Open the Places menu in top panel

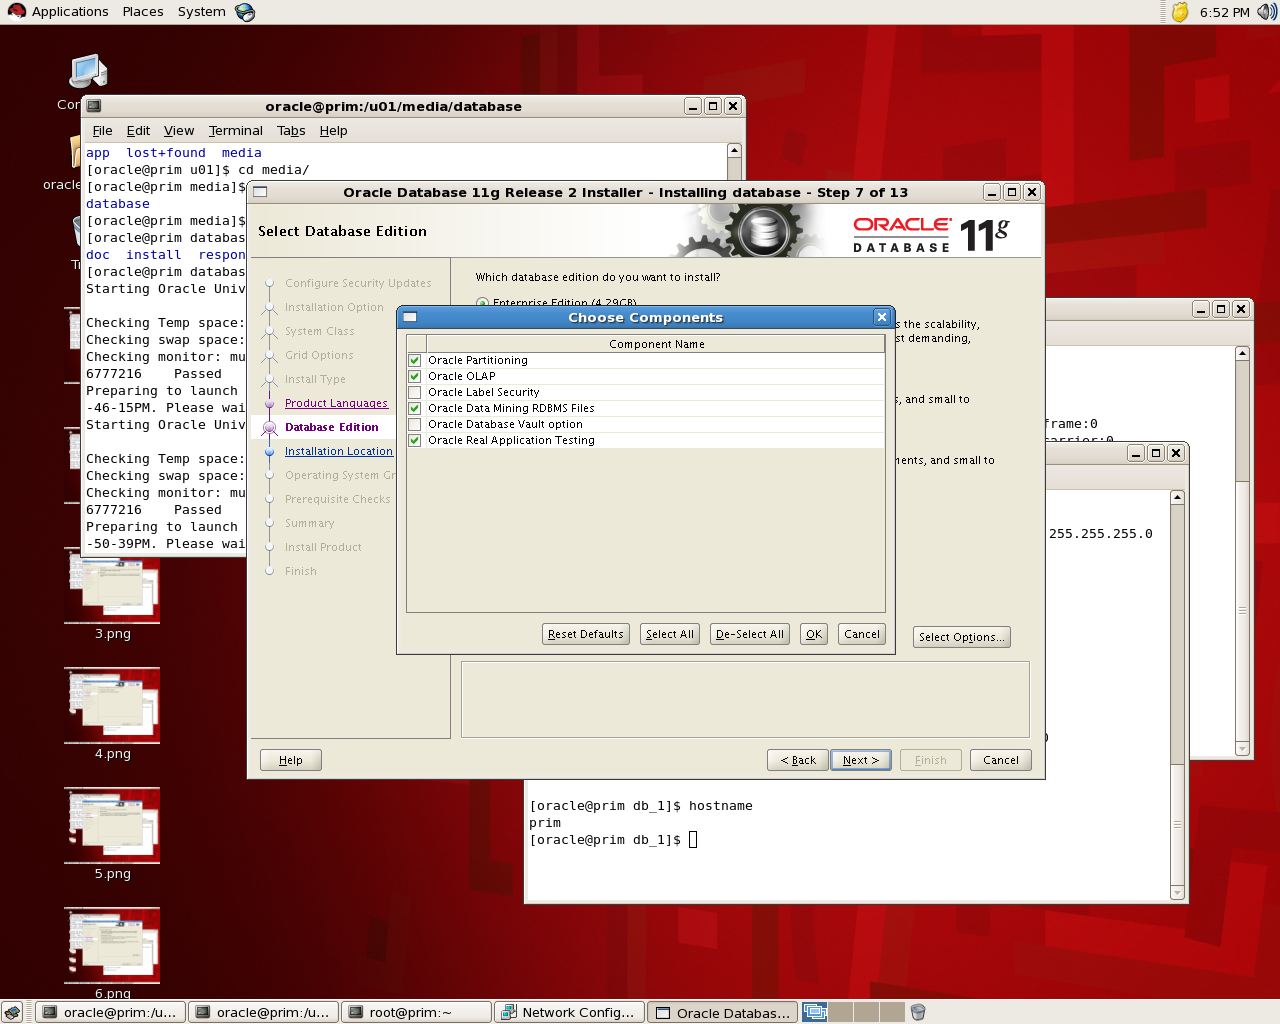143,12
